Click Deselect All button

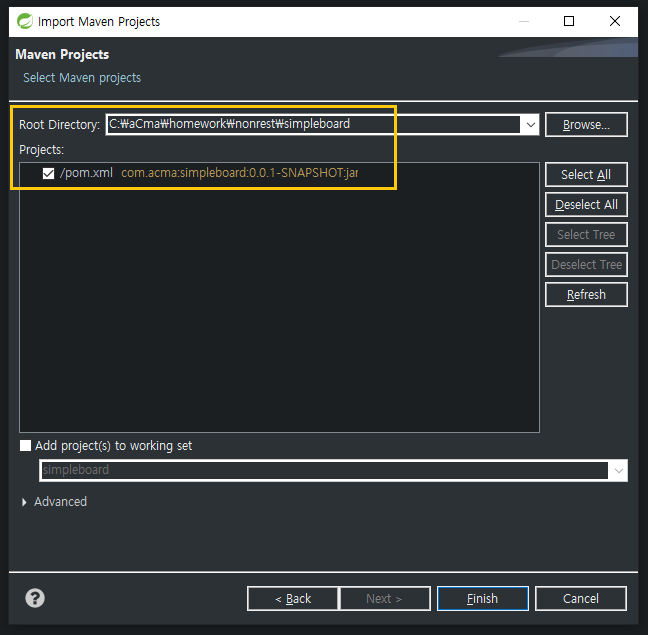tap(586, 205)
